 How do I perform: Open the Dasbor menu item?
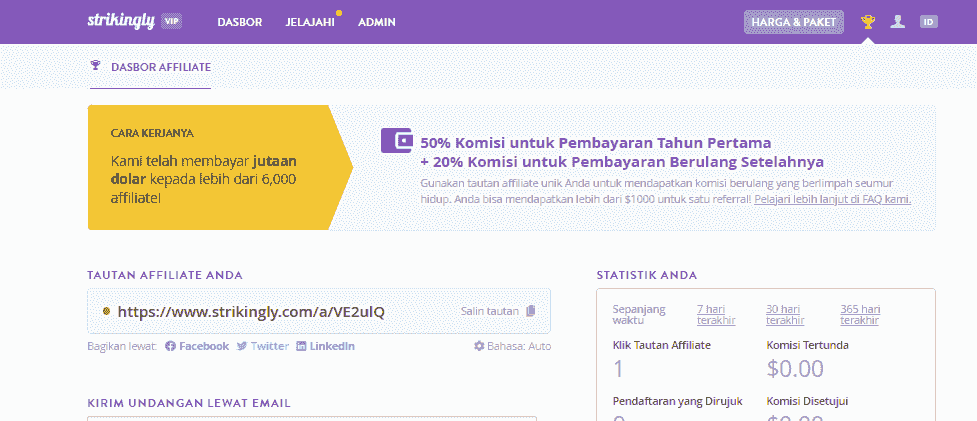coord(240,22)
